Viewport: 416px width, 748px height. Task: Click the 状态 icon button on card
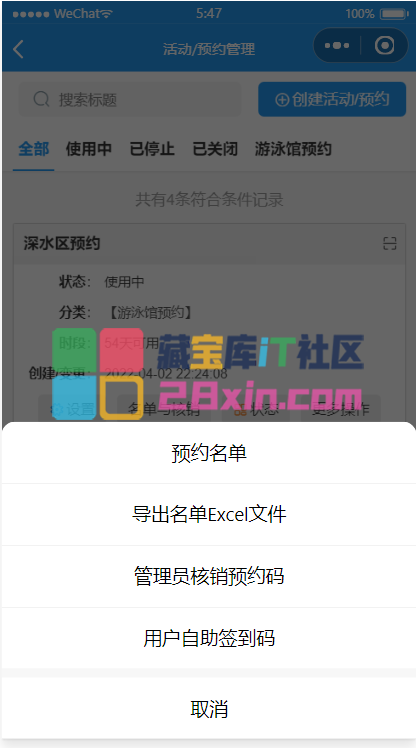(x=256, y=409)
